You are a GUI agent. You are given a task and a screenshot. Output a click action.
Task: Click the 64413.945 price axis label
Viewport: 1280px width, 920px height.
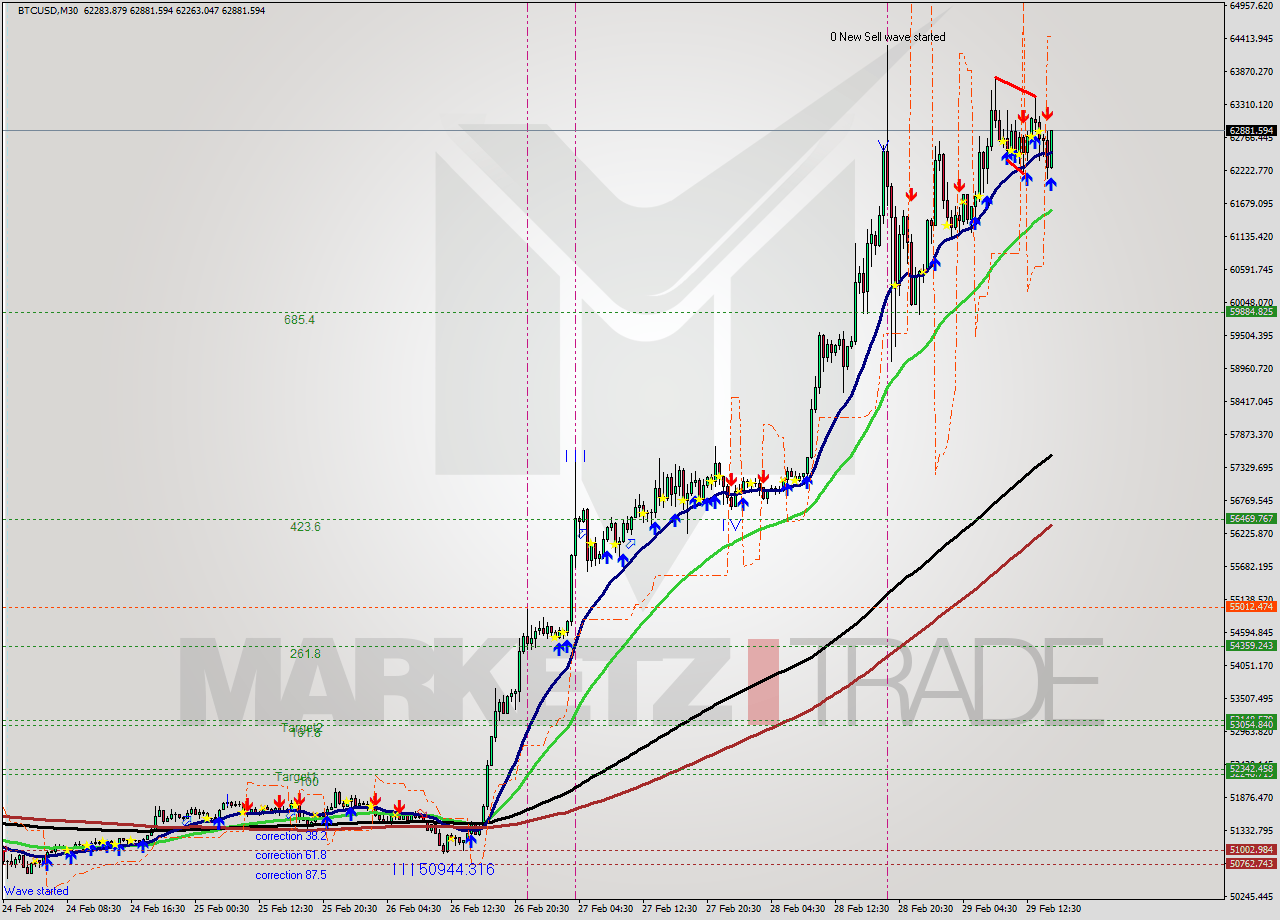[1251, 39]
